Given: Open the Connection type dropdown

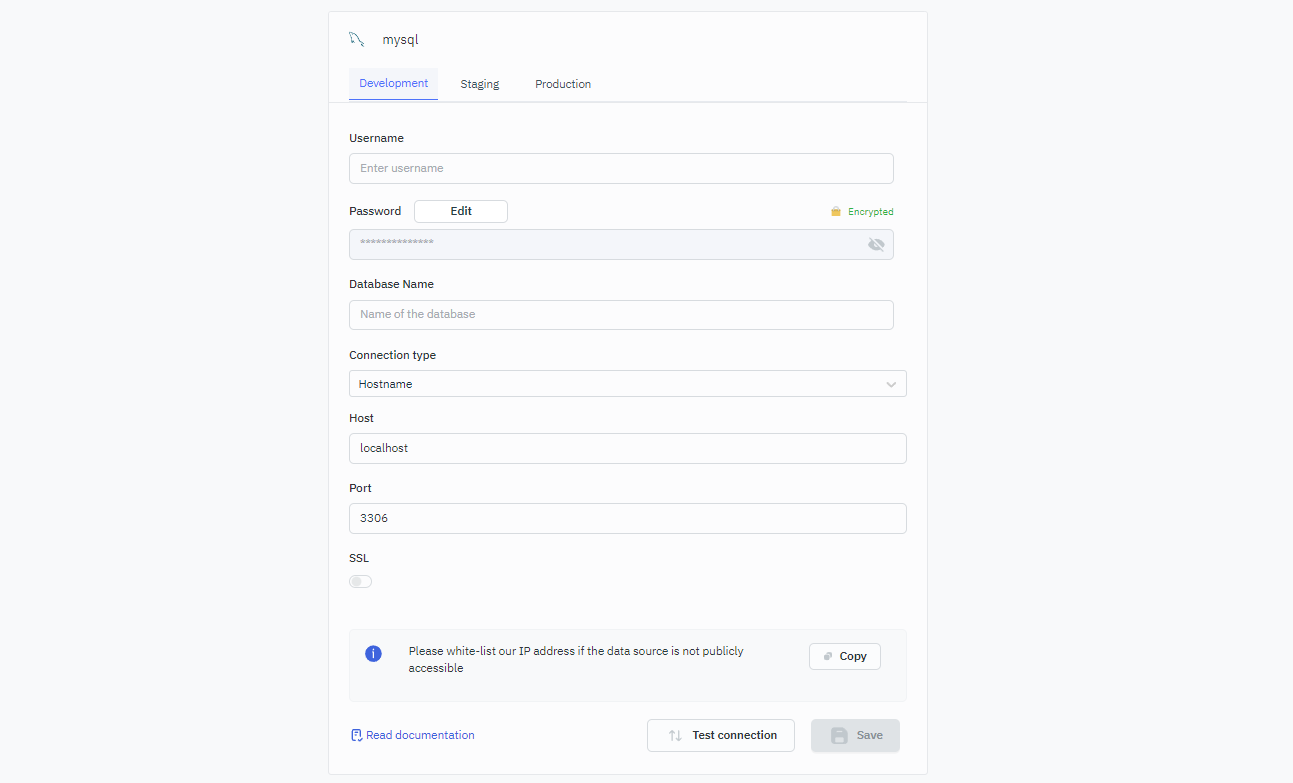Looking at the screenshot, I should click(x=627, y=384).
